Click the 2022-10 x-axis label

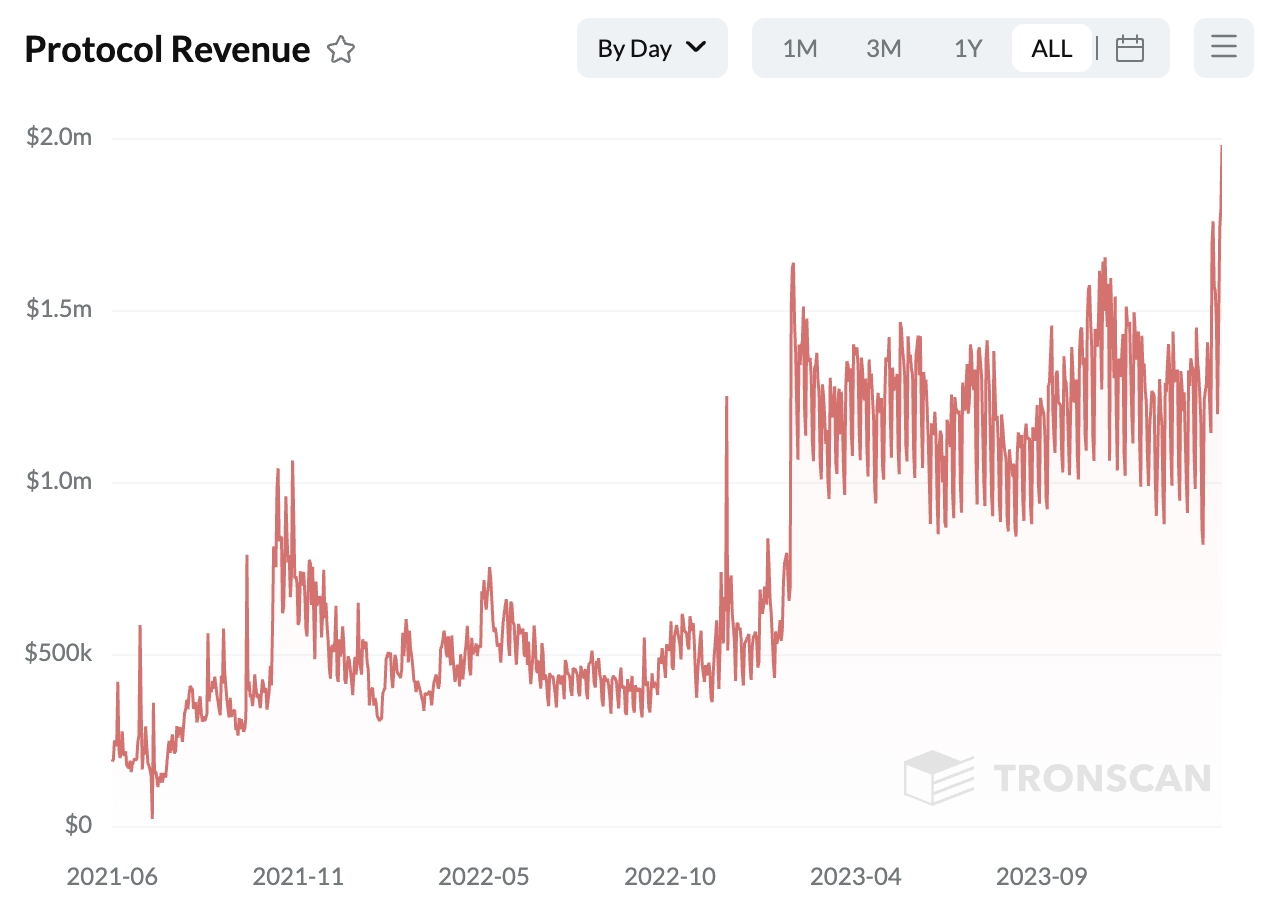coord(670,877)
